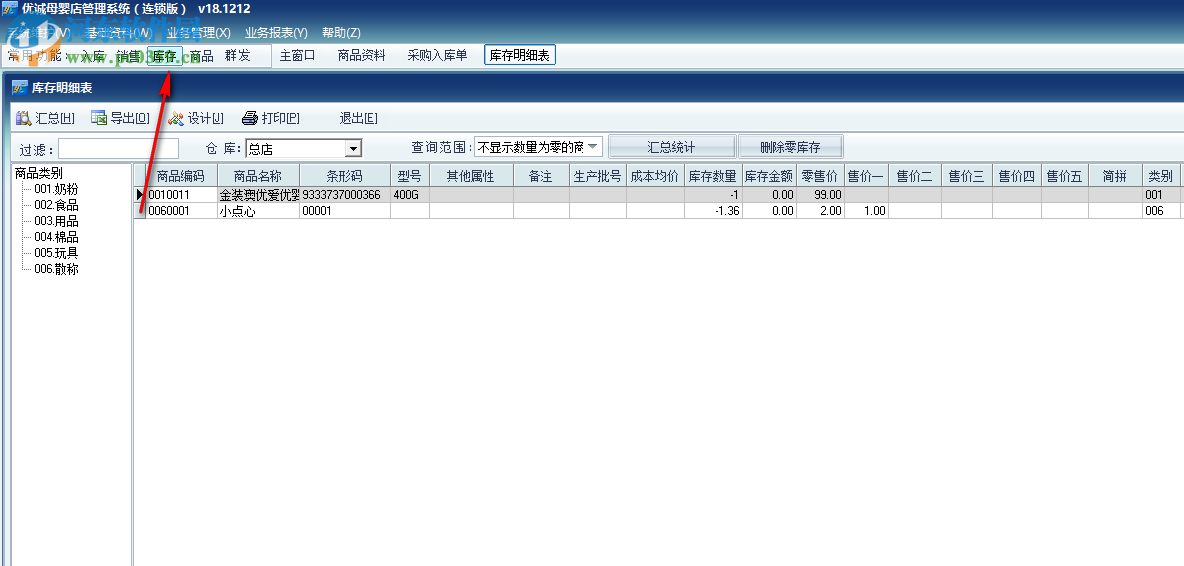Click the 库存 quick function shortcut
The height and width of the screenshot is (566, 1184).
click(x=165, y=56)
